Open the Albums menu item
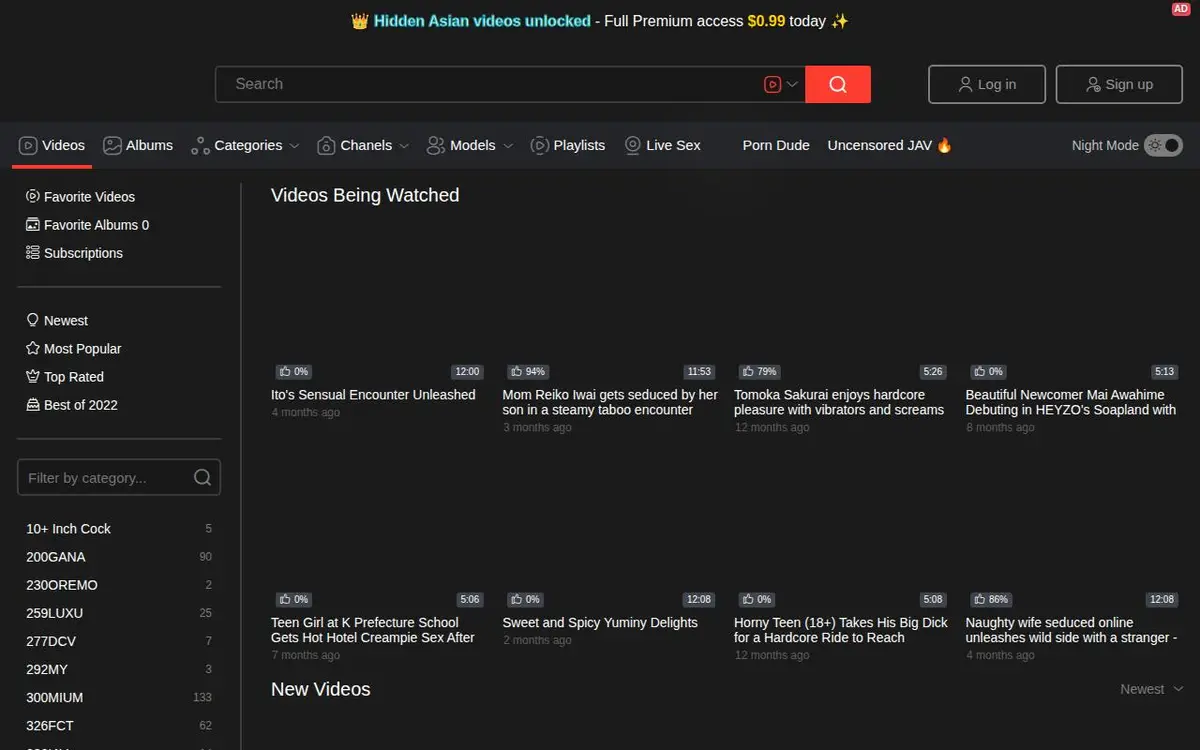 pyautogui.click(x=138, y=145)
